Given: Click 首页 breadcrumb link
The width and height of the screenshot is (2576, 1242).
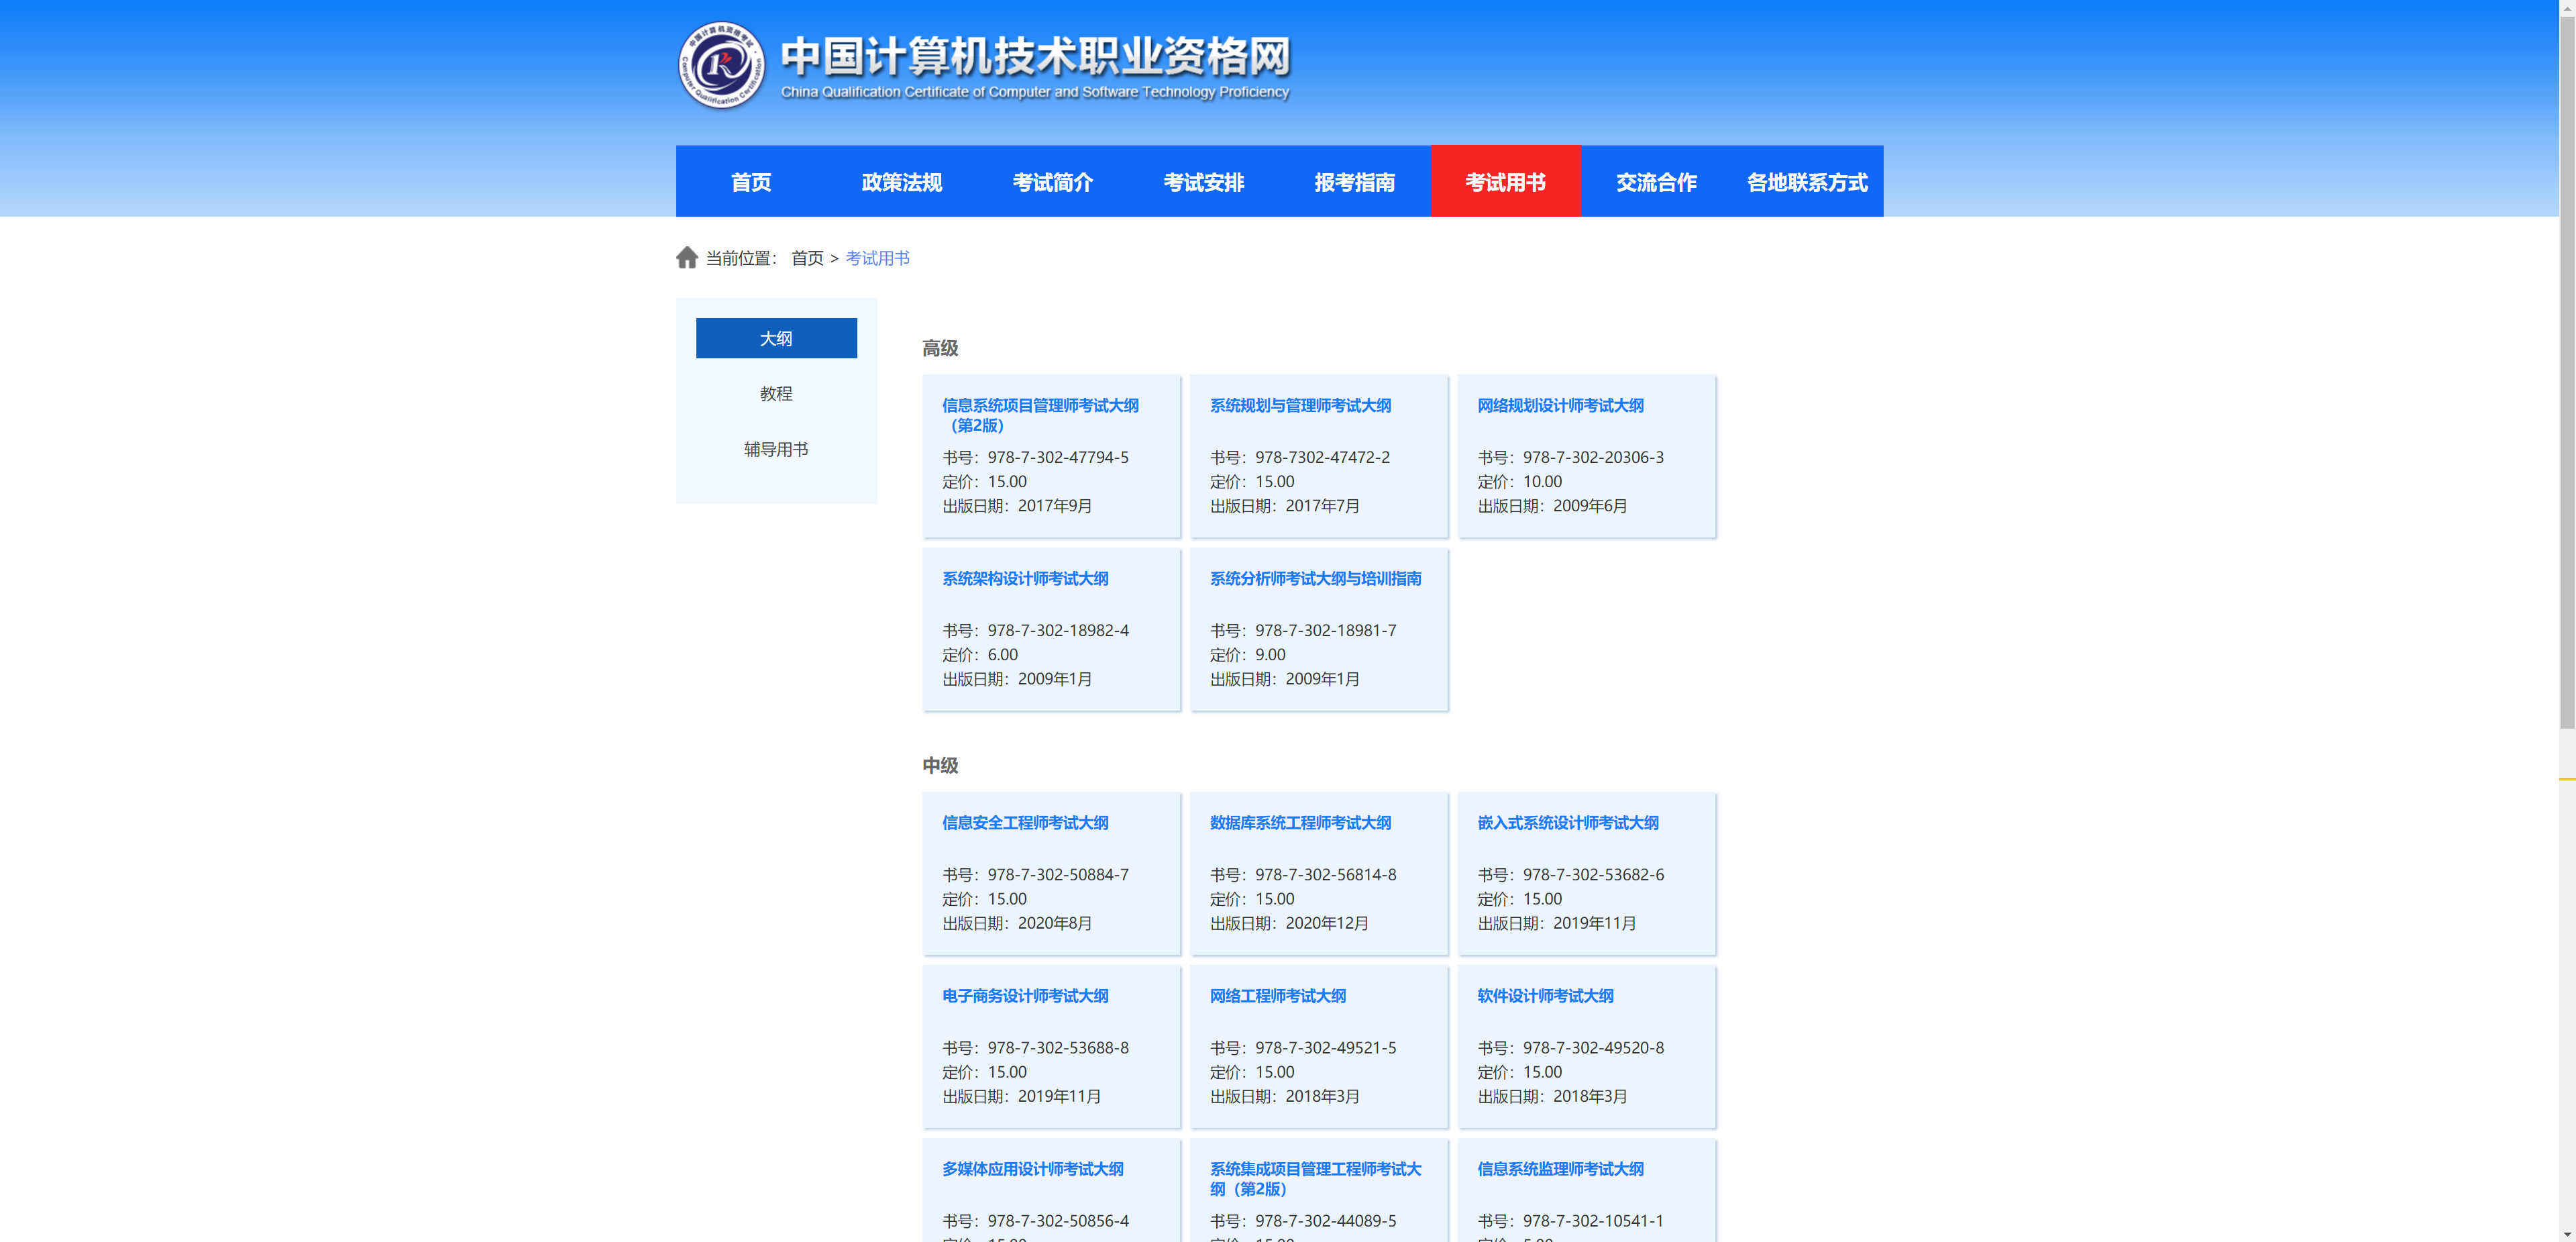Looking at the screenshot, I should point(807,258).
